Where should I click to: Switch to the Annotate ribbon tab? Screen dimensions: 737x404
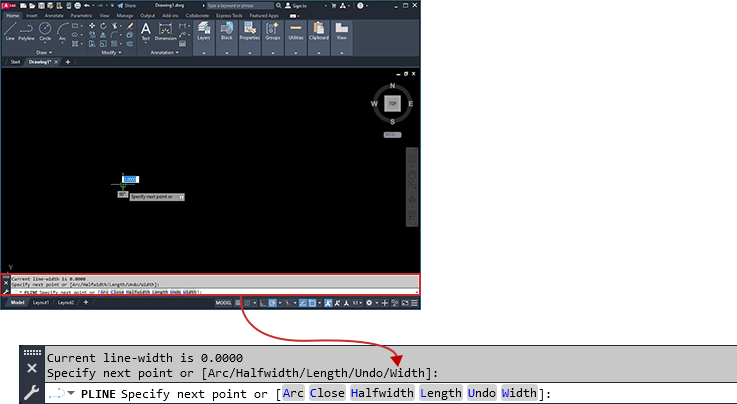pos(54,16)
